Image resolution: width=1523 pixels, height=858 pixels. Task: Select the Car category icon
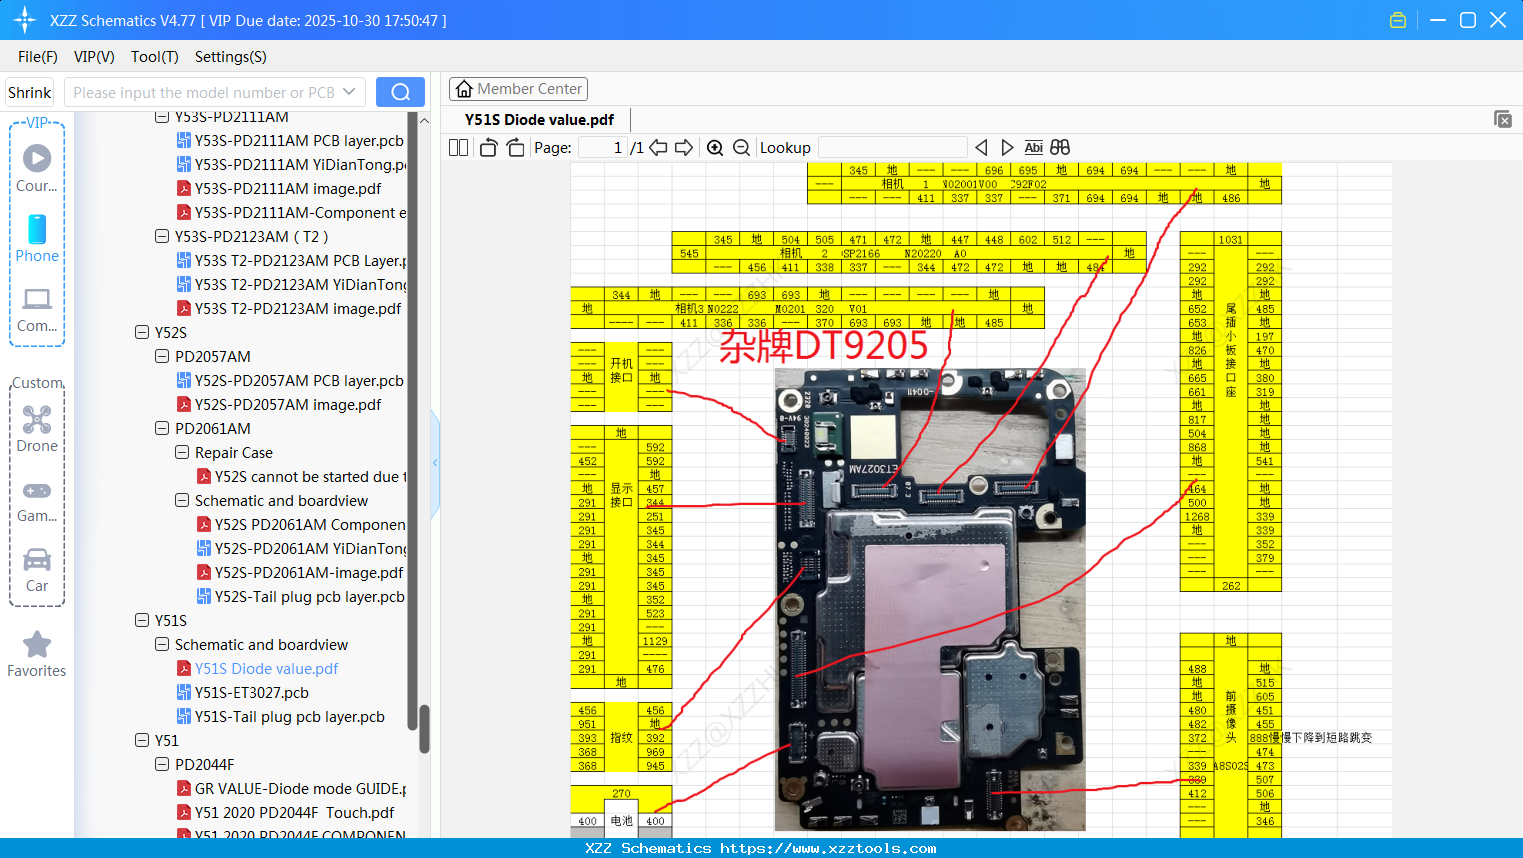pyautogui.click(x=36, y=560)
